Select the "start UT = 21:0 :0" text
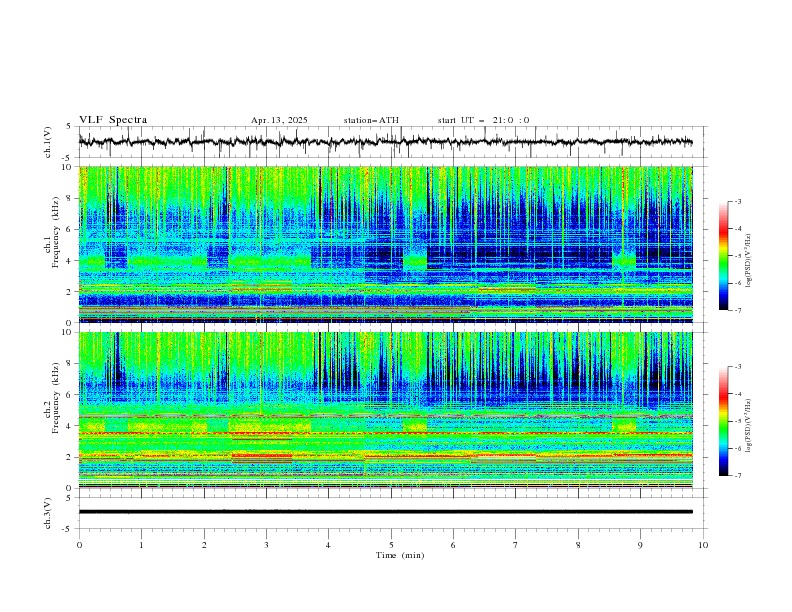 (x=483, y=120)
